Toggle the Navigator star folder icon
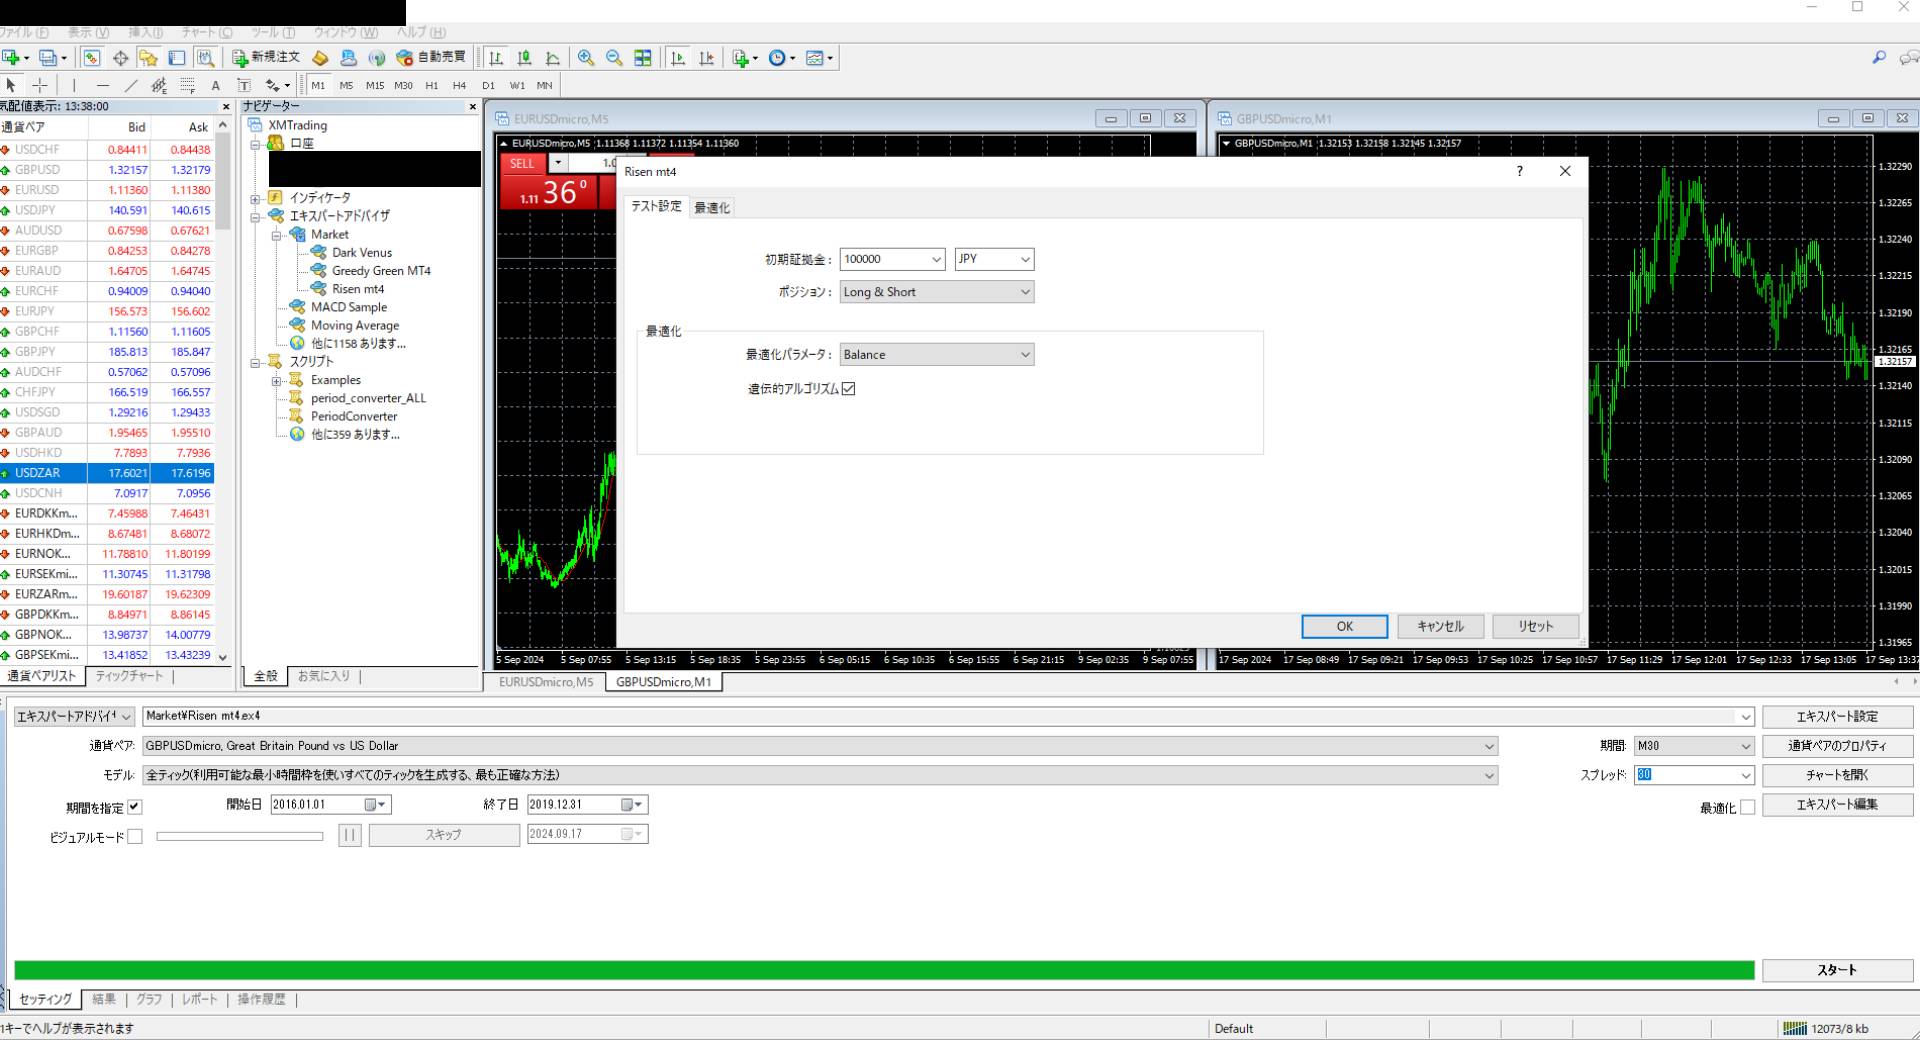This screenshot has height=1040, width=1920. pyautogui.click(x=148, y=58)
